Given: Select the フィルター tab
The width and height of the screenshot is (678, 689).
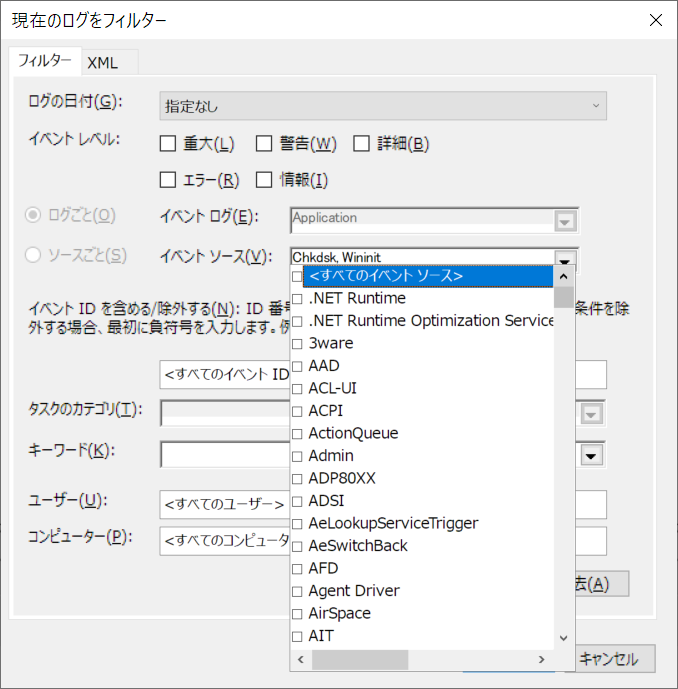Looking at the screenshot, I should coord(44,61).
